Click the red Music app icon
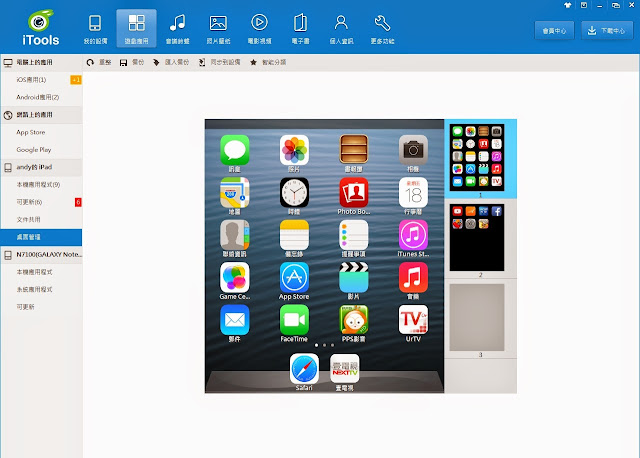 click(x=413, y=277)
